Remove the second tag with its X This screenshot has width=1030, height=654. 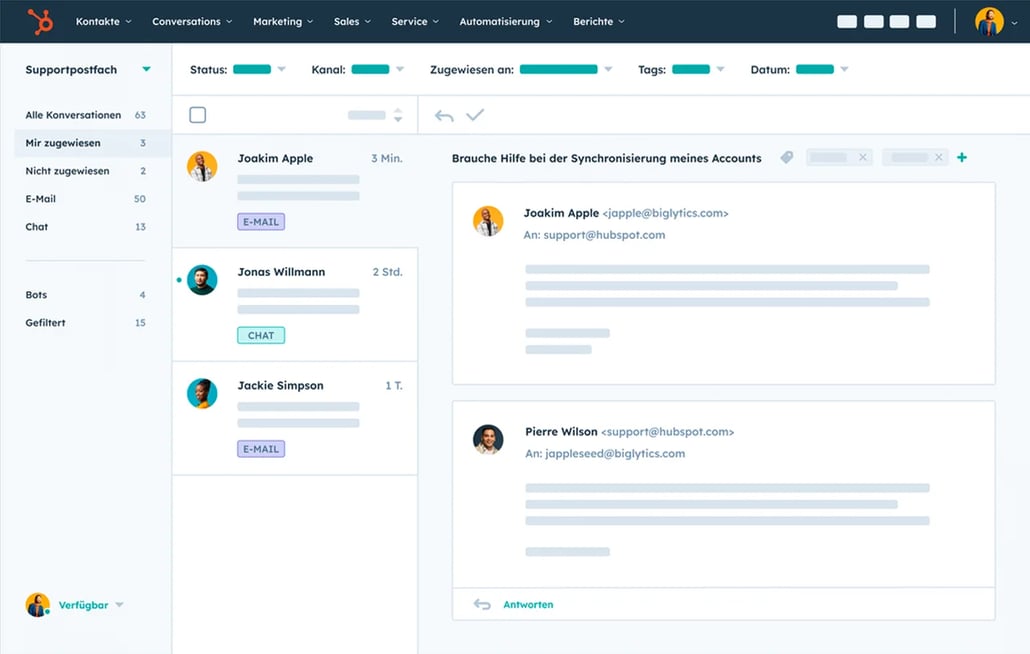pos(938,158)
